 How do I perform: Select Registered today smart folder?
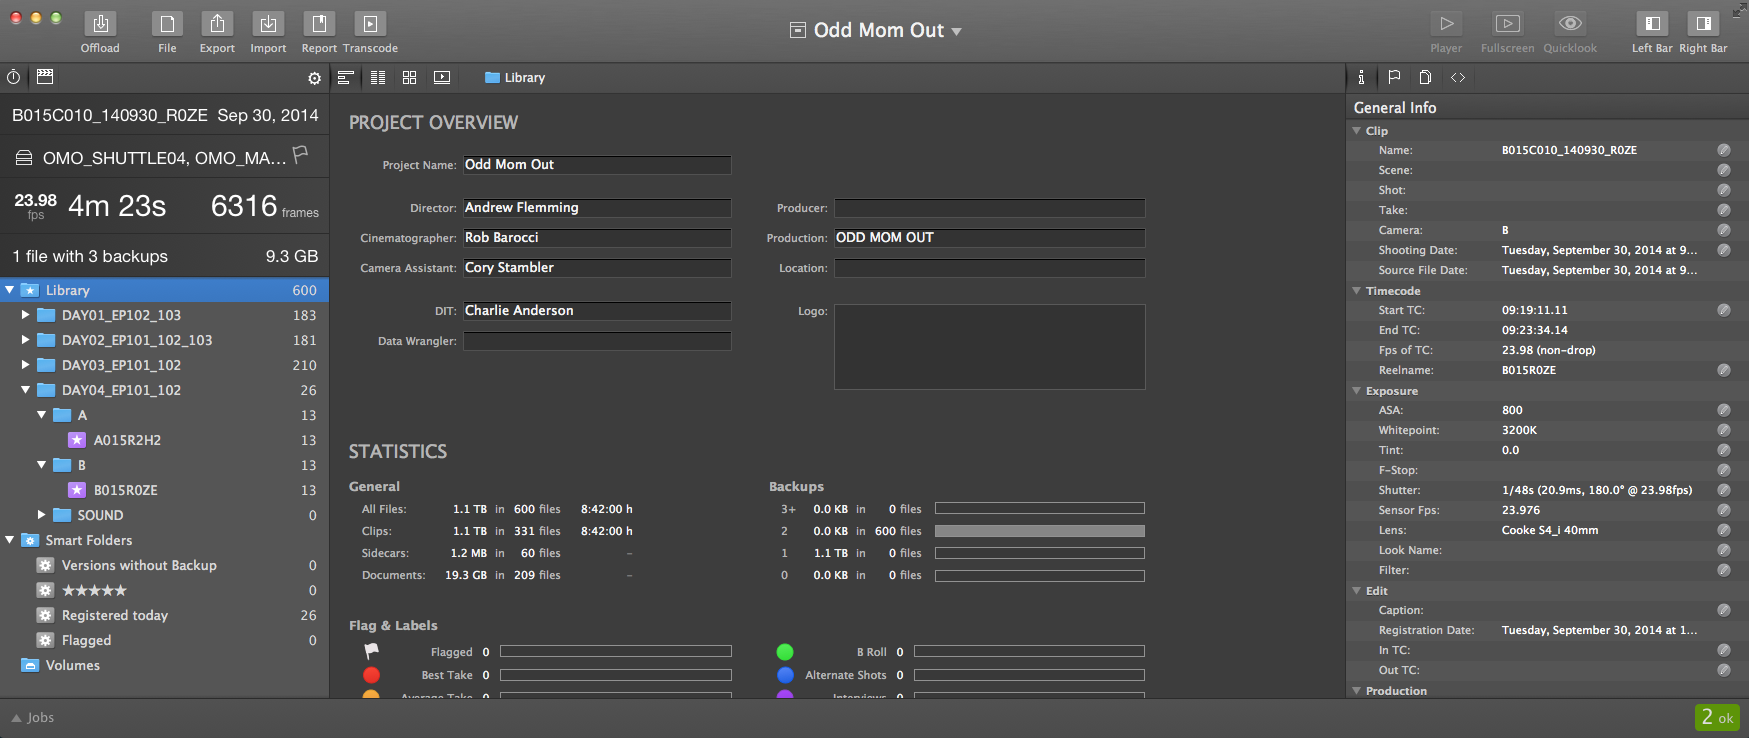[x=164, y=615]
